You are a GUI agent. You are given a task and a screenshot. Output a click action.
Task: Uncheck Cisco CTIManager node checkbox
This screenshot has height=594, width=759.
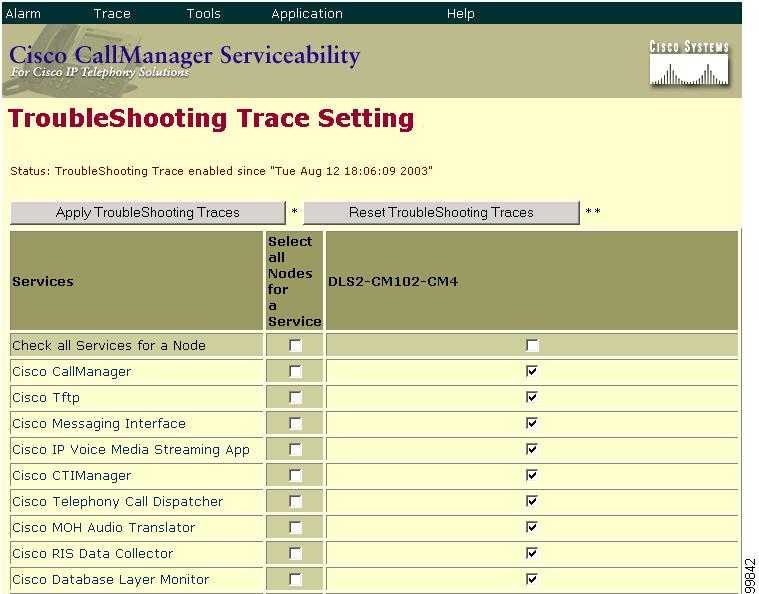(532, 475)
